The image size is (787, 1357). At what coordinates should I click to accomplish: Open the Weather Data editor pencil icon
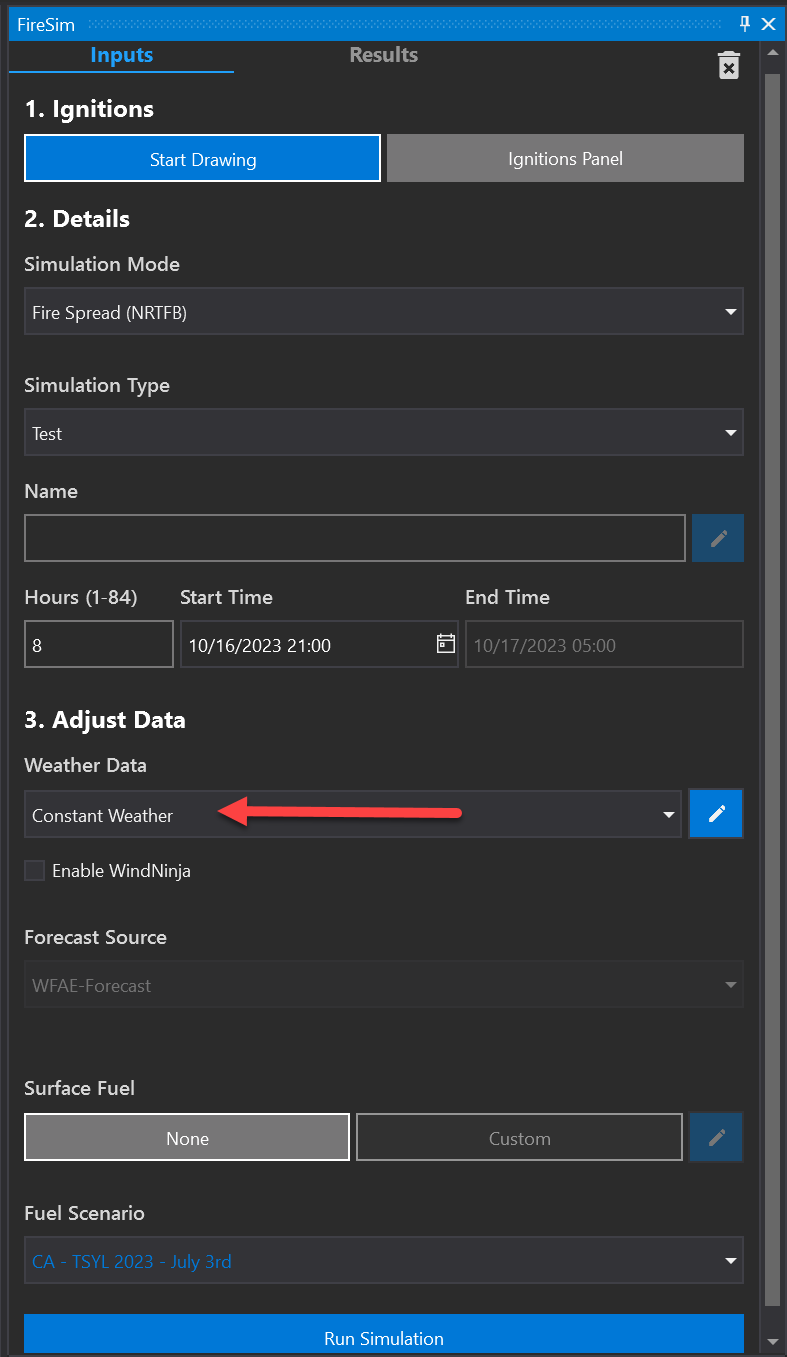716,813
